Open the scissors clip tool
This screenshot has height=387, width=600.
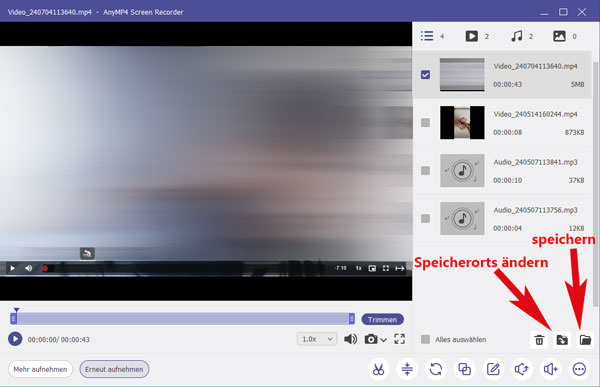pos(378,369)
